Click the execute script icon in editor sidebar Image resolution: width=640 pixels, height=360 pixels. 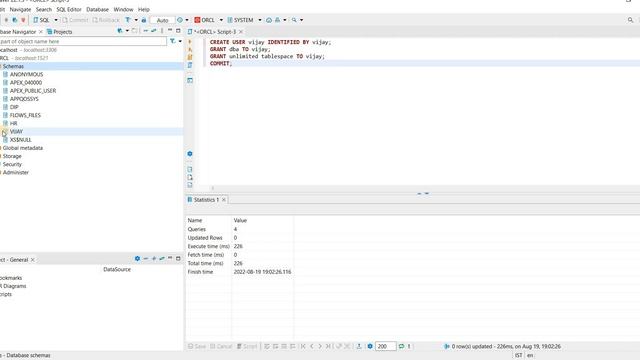(190, 57)
